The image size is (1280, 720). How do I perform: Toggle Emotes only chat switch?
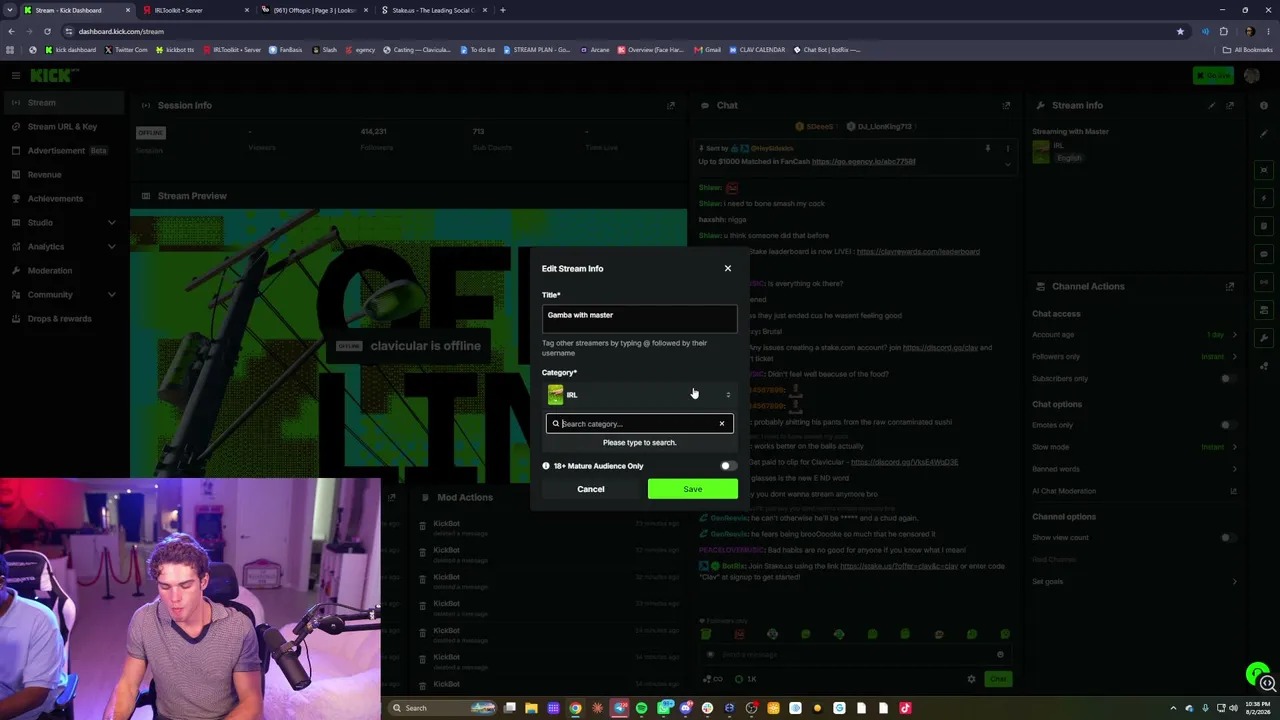(x=1226, y=425)
